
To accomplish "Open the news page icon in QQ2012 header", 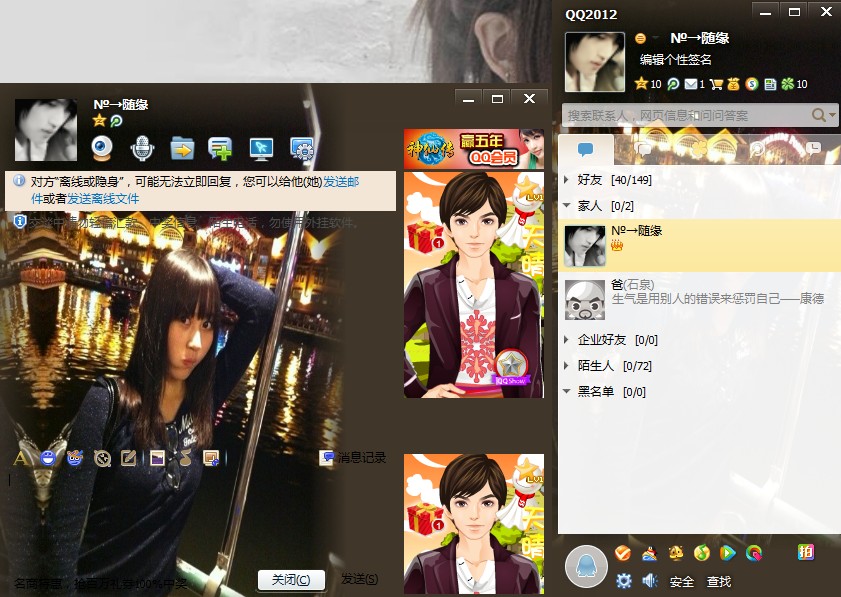I will coord(770,84).
